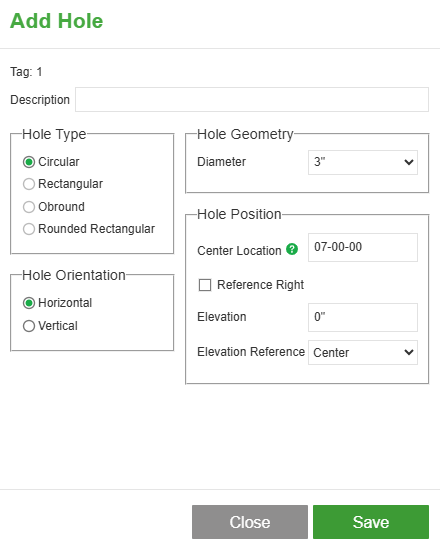440x551 pixels.
Task: Click into the Center Location field
Action: (363, 247)
